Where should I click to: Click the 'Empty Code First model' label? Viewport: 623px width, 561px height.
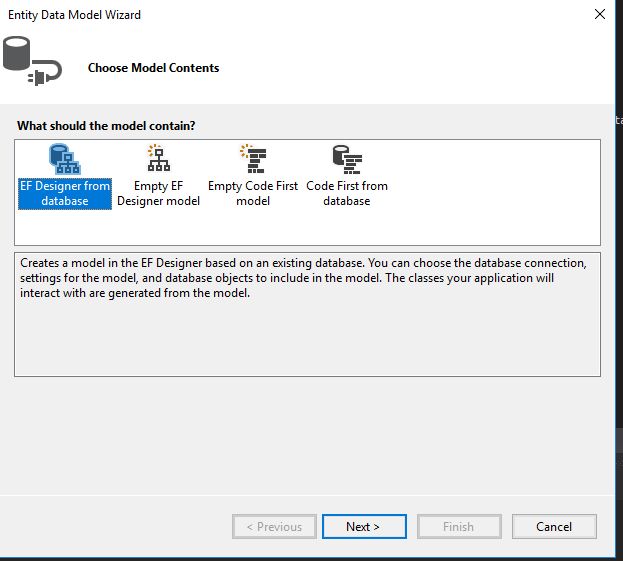click(253, 193)
